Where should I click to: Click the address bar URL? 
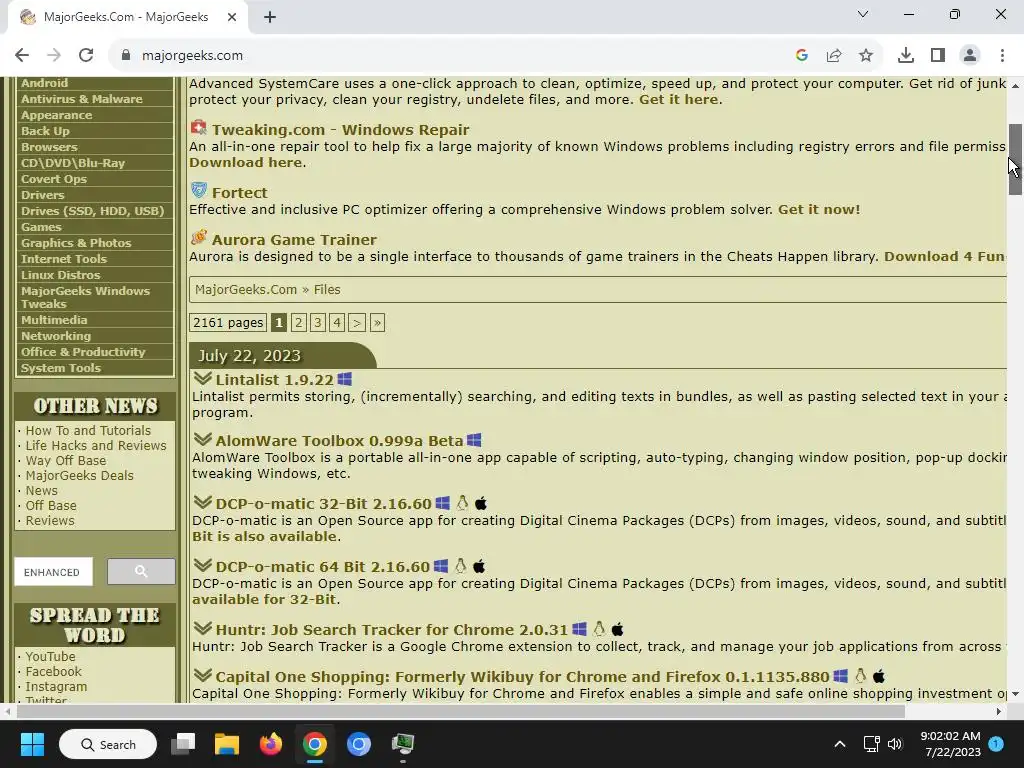[x=192, y=56]
